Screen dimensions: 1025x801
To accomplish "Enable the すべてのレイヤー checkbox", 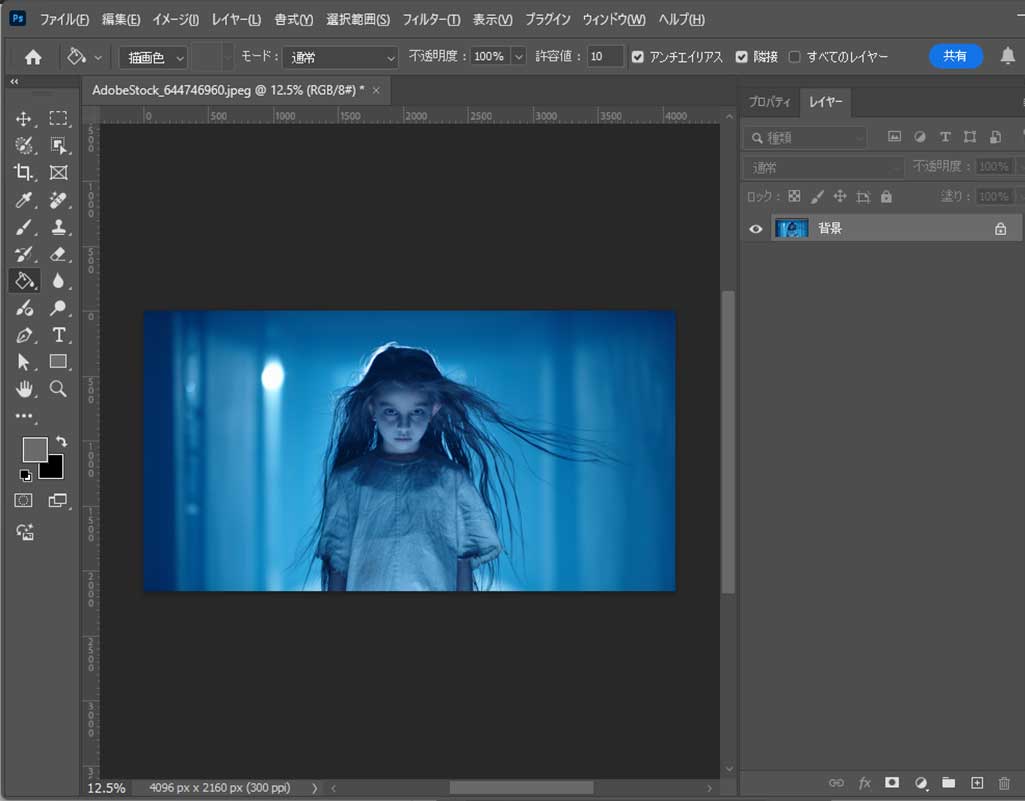I will (794, 57).
